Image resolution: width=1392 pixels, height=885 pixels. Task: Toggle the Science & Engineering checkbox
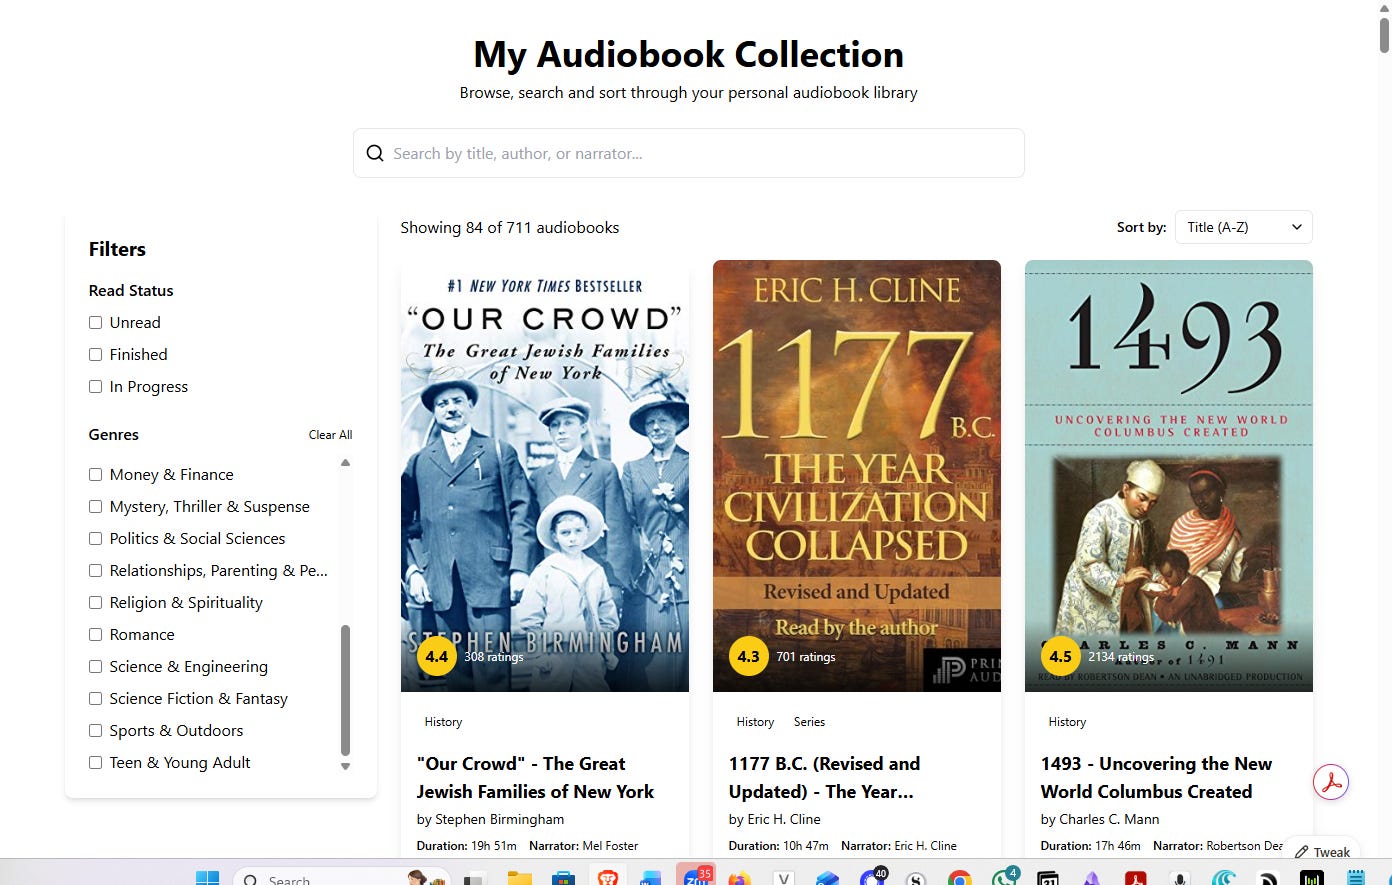[x=95, y=666]
